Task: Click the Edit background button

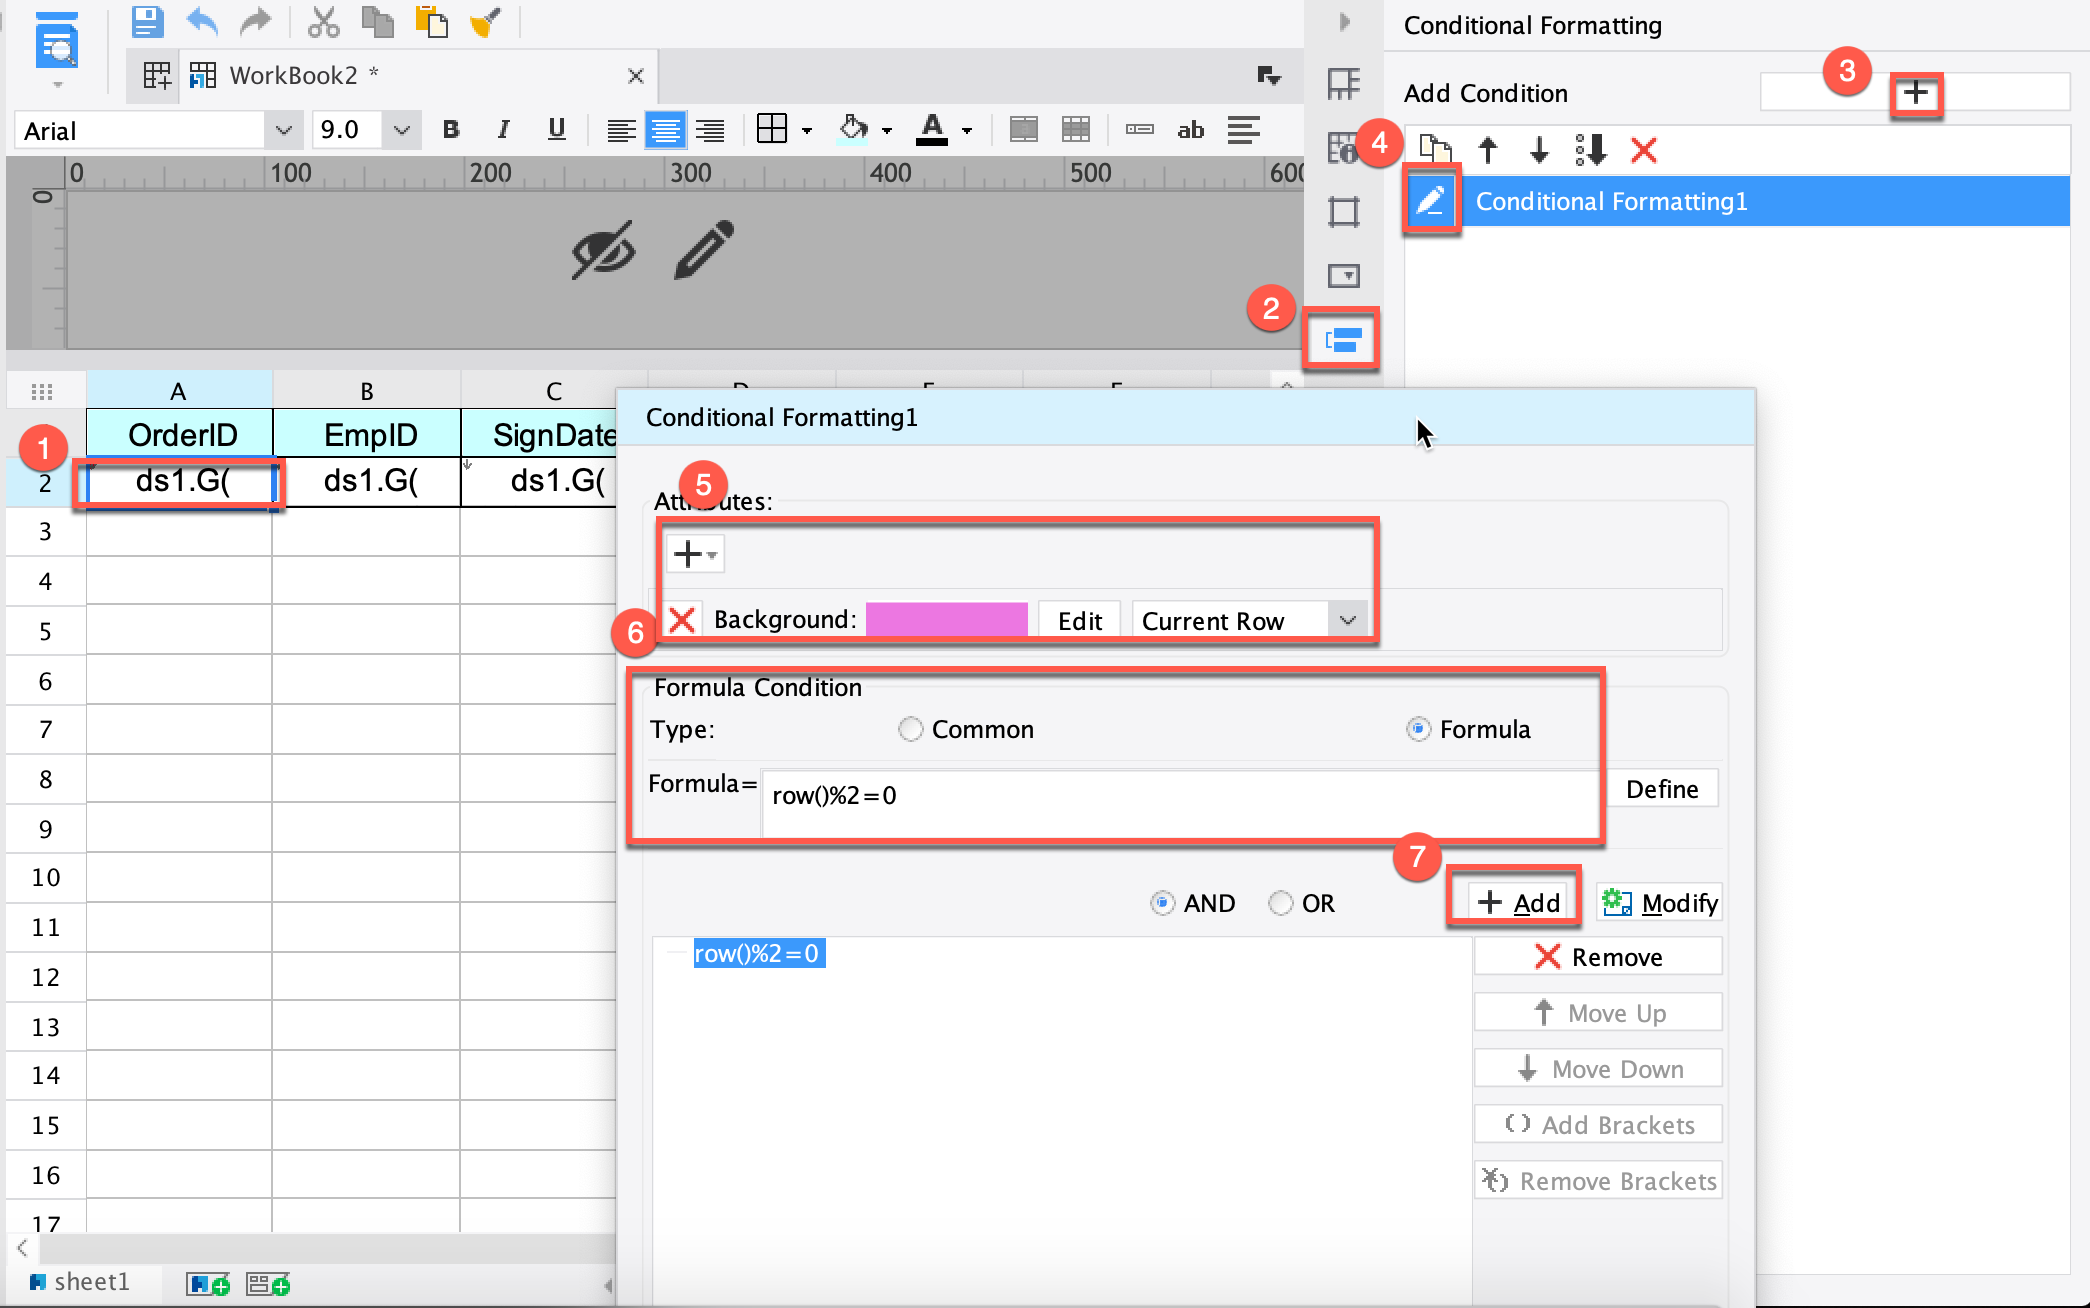Action: (x=1080, y=620)
